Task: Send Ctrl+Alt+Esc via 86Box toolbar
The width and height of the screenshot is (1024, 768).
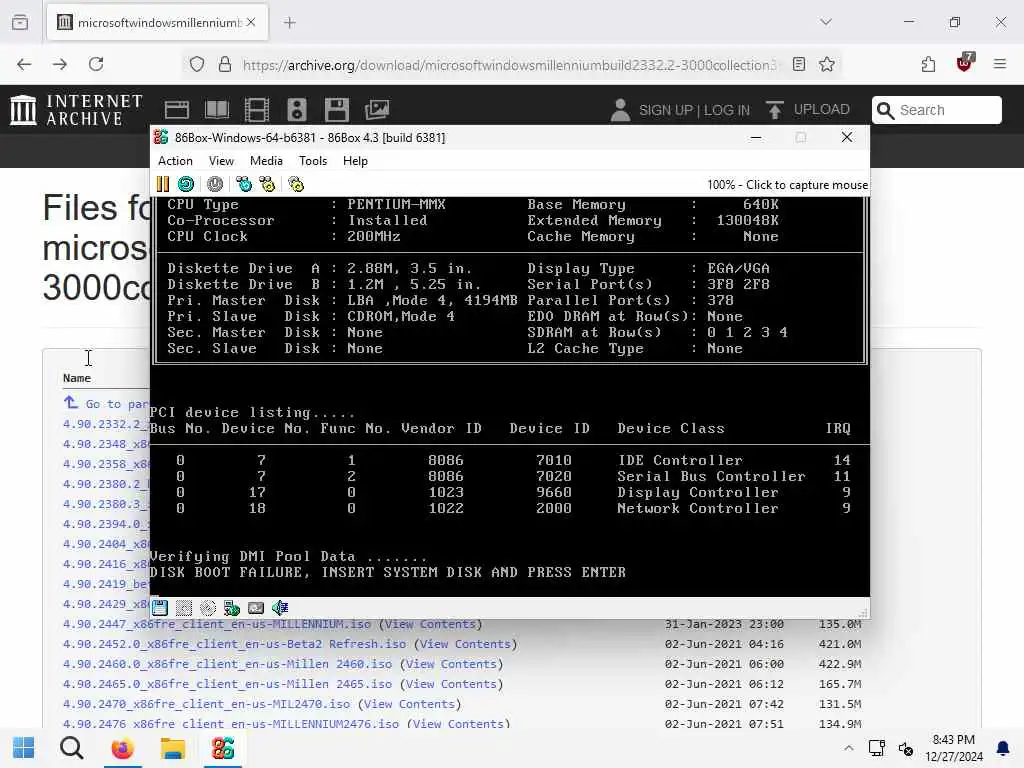Action: click(267, 185)
